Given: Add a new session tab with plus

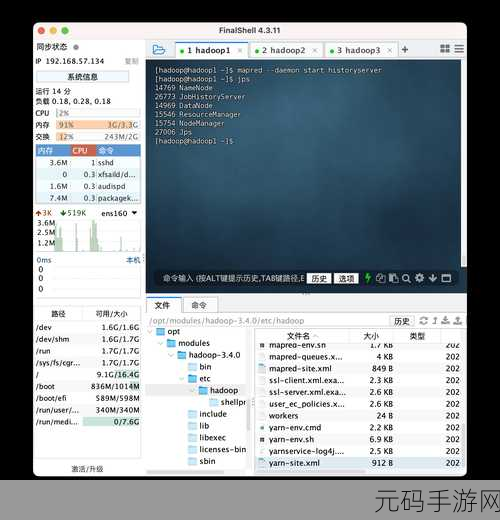Looking at the screenshot, I should pos(405,50).
